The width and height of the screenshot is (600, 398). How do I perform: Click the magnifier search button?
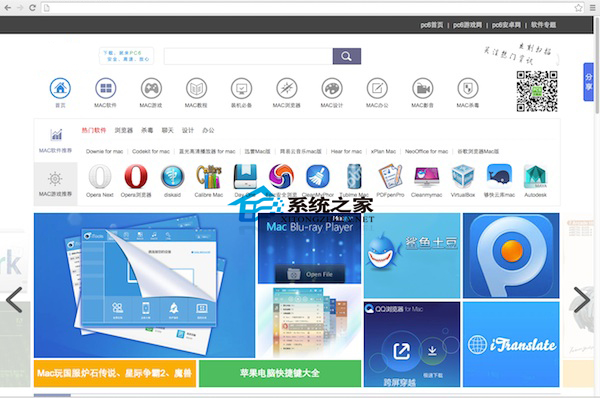point(347,56)
